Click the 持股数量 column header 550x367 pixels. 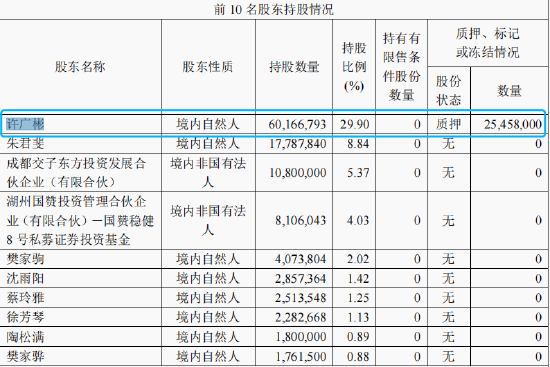point(294,67)
